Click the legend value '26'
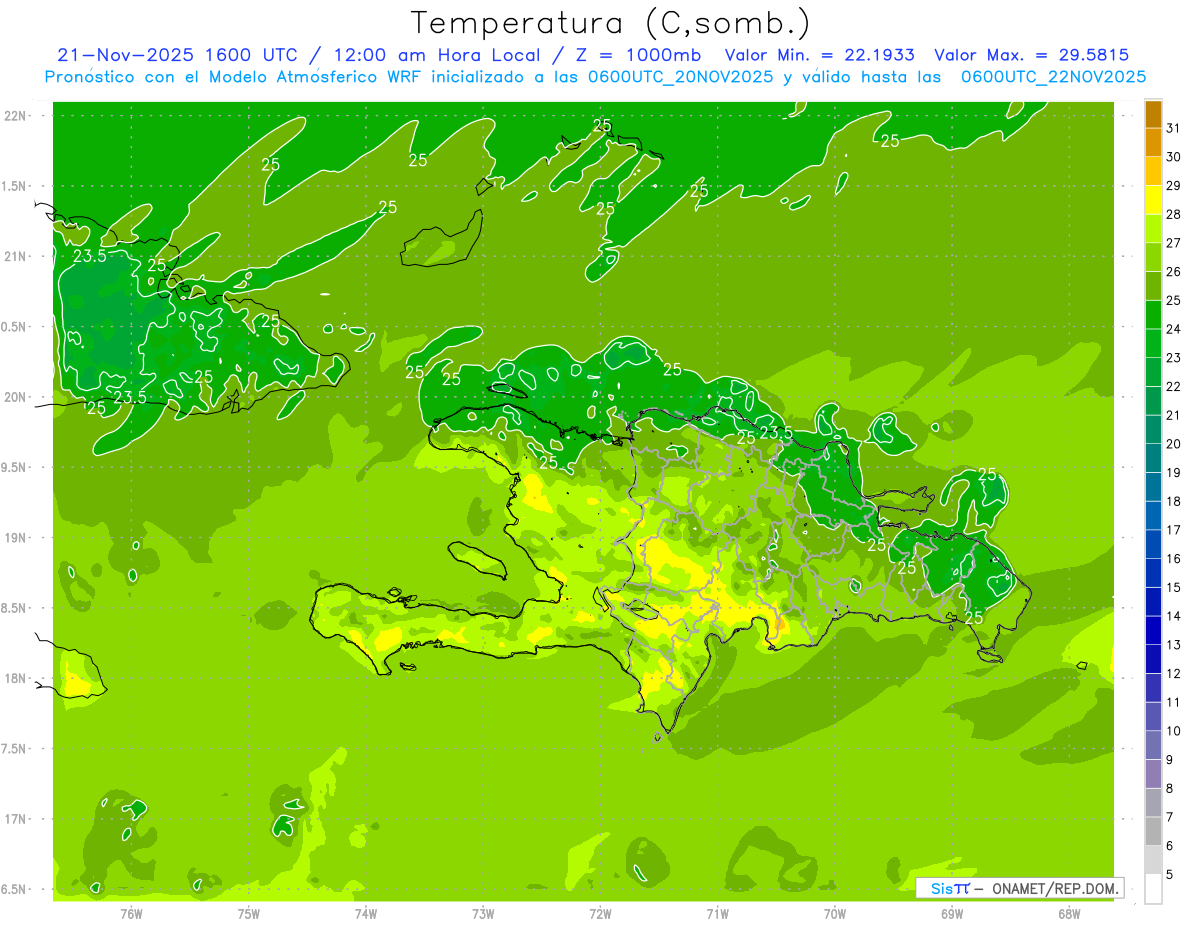The width and height of the screenshot is (1200, 927). point(1174,272)
